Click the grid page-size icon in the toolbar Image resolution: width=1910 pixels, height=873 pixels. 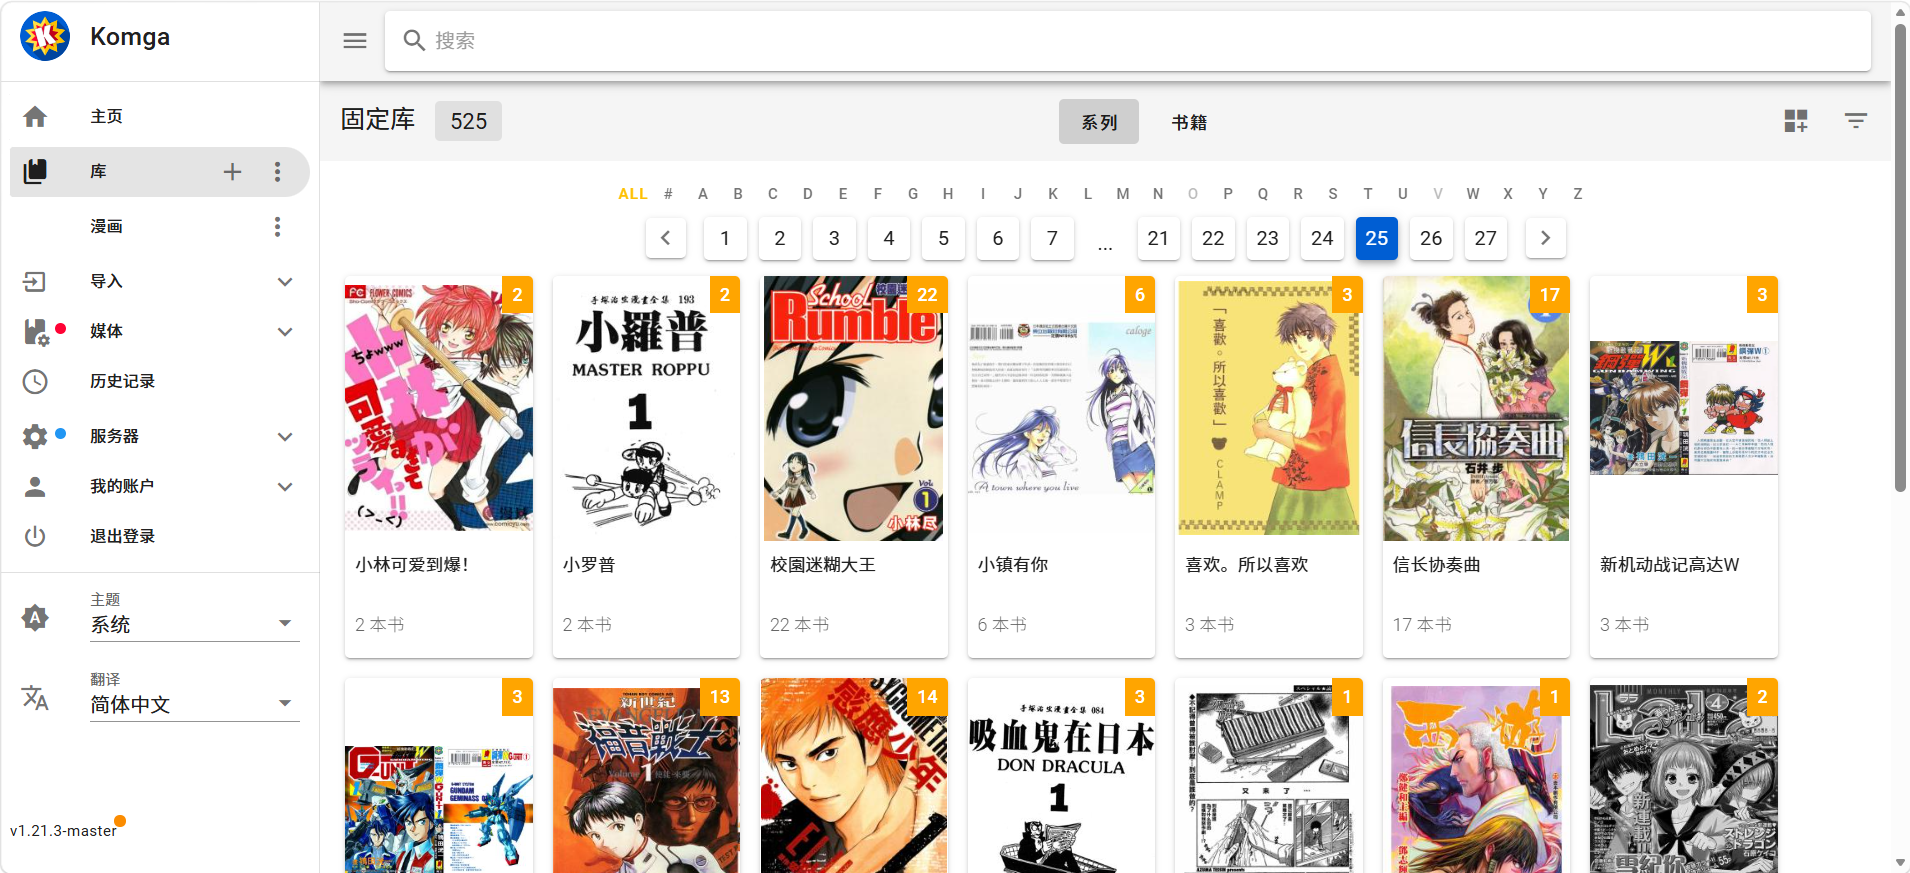tap(1796, 121)
